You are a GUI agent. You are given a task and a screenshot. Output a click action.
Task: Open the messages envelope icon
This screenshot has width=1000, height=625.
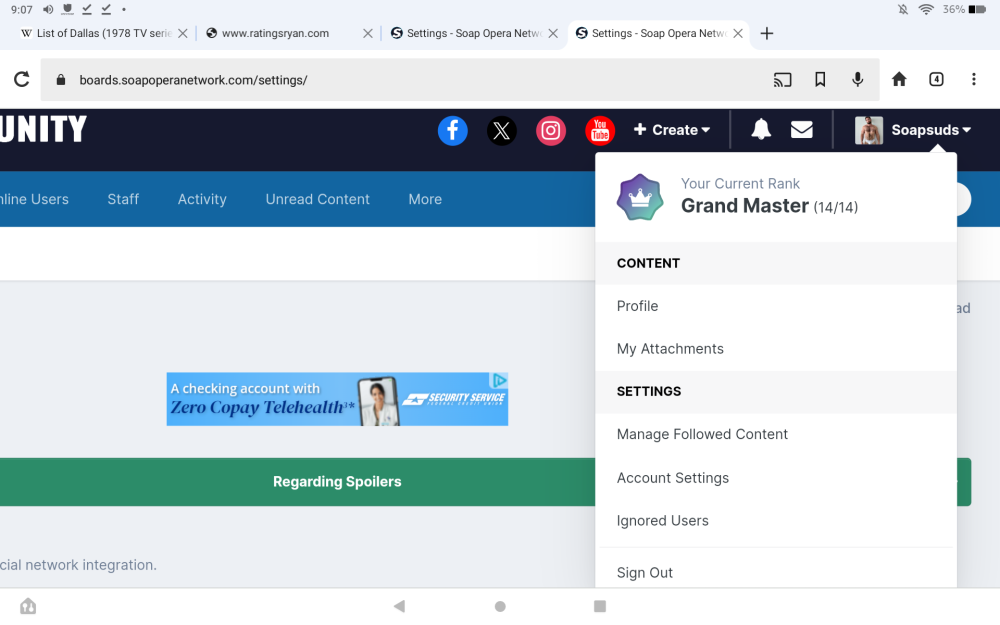click(801, 130)
